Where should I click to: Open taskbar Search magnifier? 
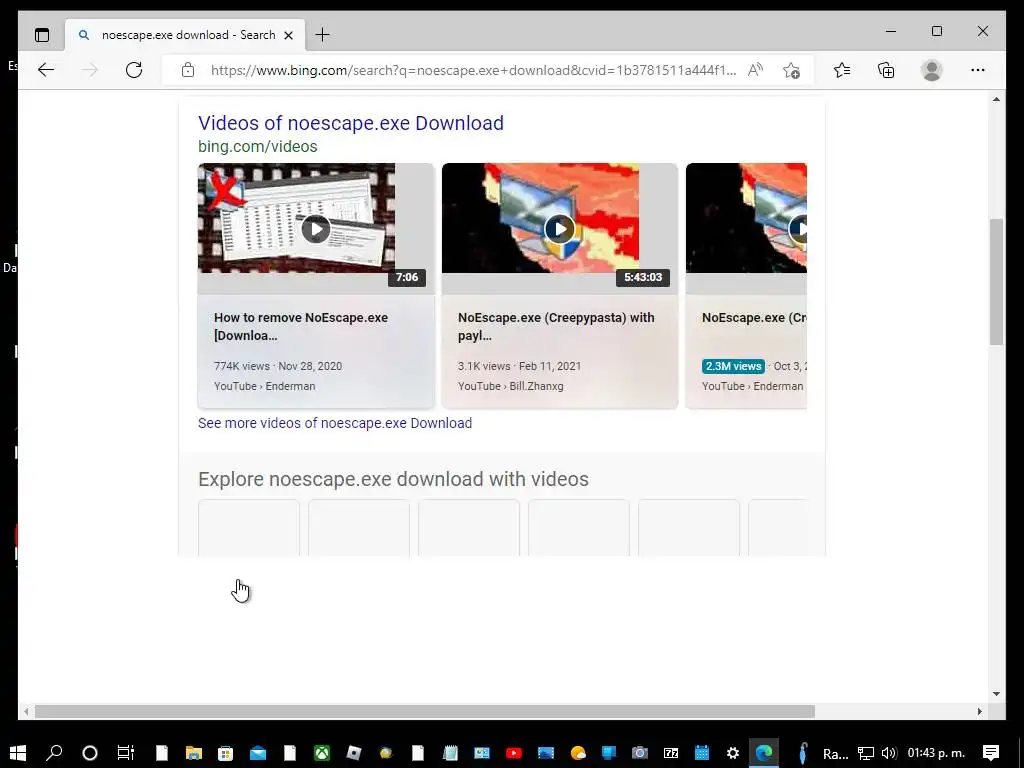pyautogui.click(x=54, y=753)
